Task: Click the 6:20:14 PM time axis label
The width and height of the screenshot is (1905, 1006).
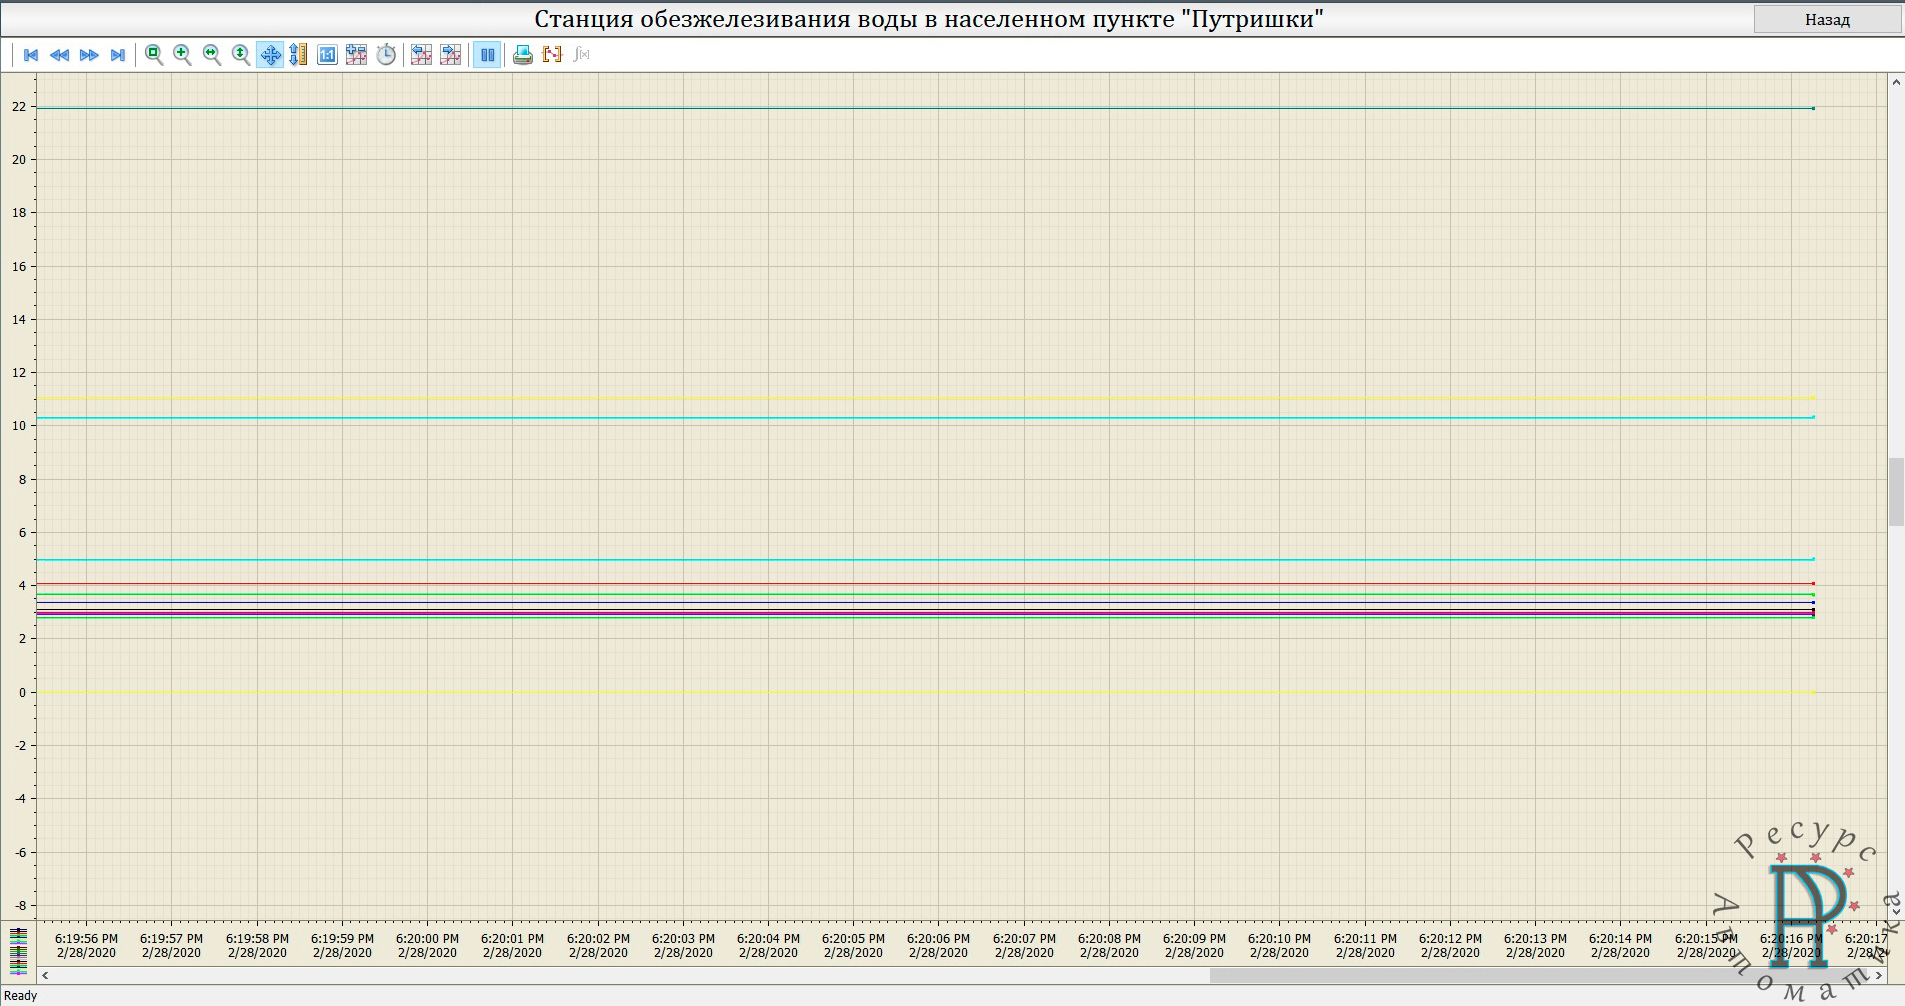Action: click(1620, 939)
